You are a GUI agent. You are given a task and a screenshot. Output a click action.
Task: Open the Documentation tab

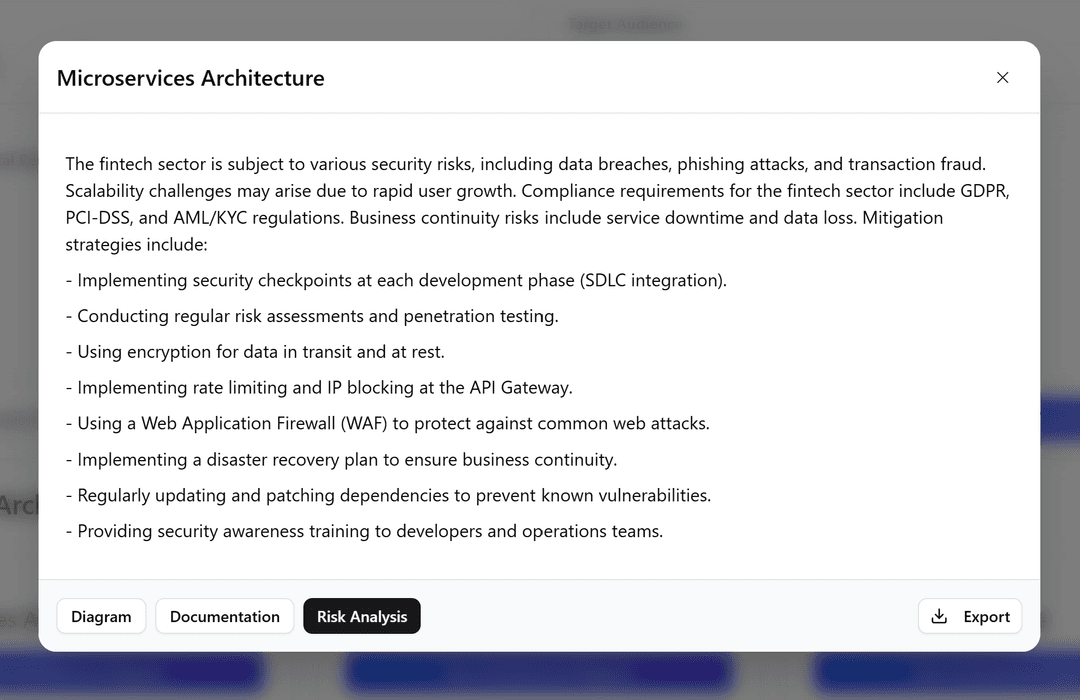pyautogui.click(x=224, y=616)
